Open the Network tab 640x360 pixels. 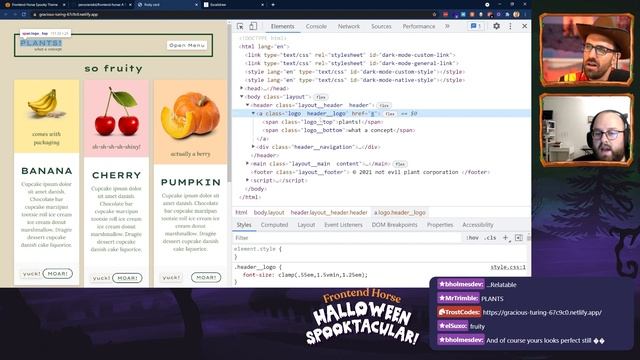pos(349,26)
